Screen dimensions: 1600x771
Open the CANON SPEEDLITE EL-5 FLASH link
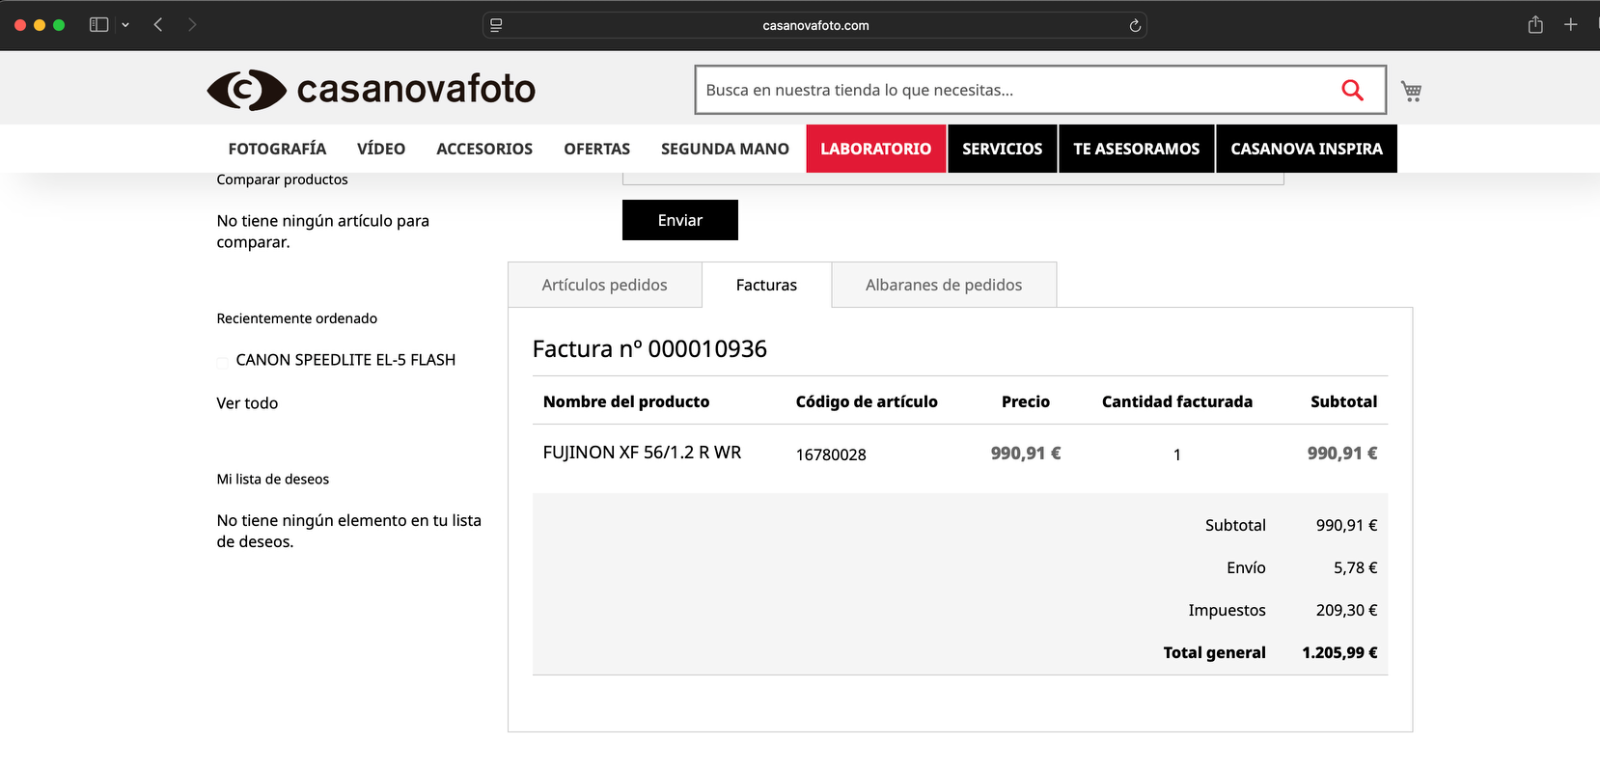coord(345,360)
